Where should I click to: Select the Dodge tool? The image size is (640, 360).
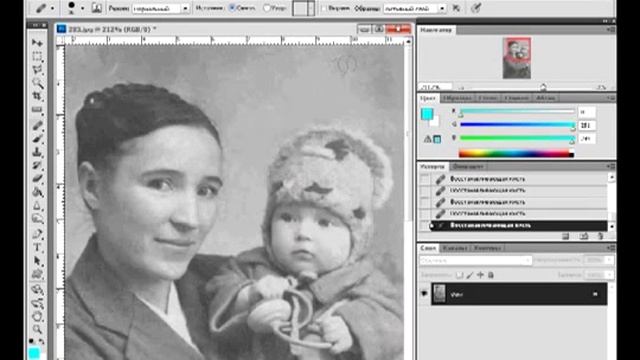coord(37,219)
